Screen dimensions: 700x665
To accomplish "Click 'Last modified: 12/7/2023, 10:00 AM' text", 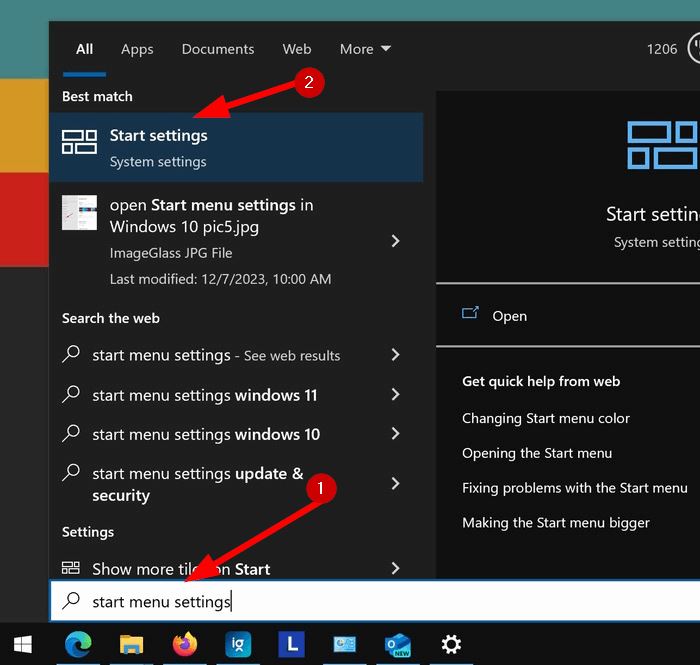I will tap(221, 279).
